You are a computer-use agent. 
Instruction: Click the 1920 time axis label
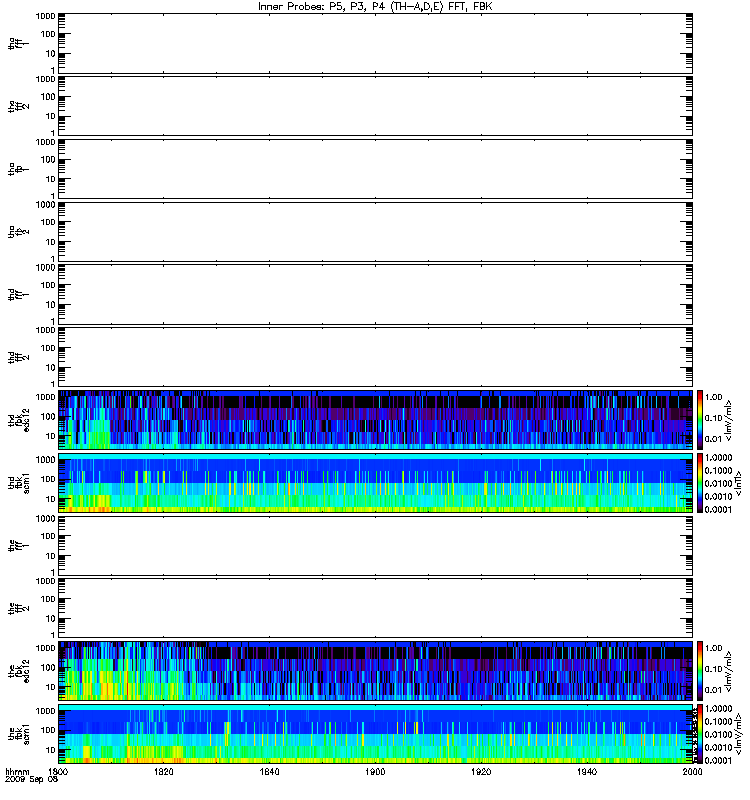481,771
